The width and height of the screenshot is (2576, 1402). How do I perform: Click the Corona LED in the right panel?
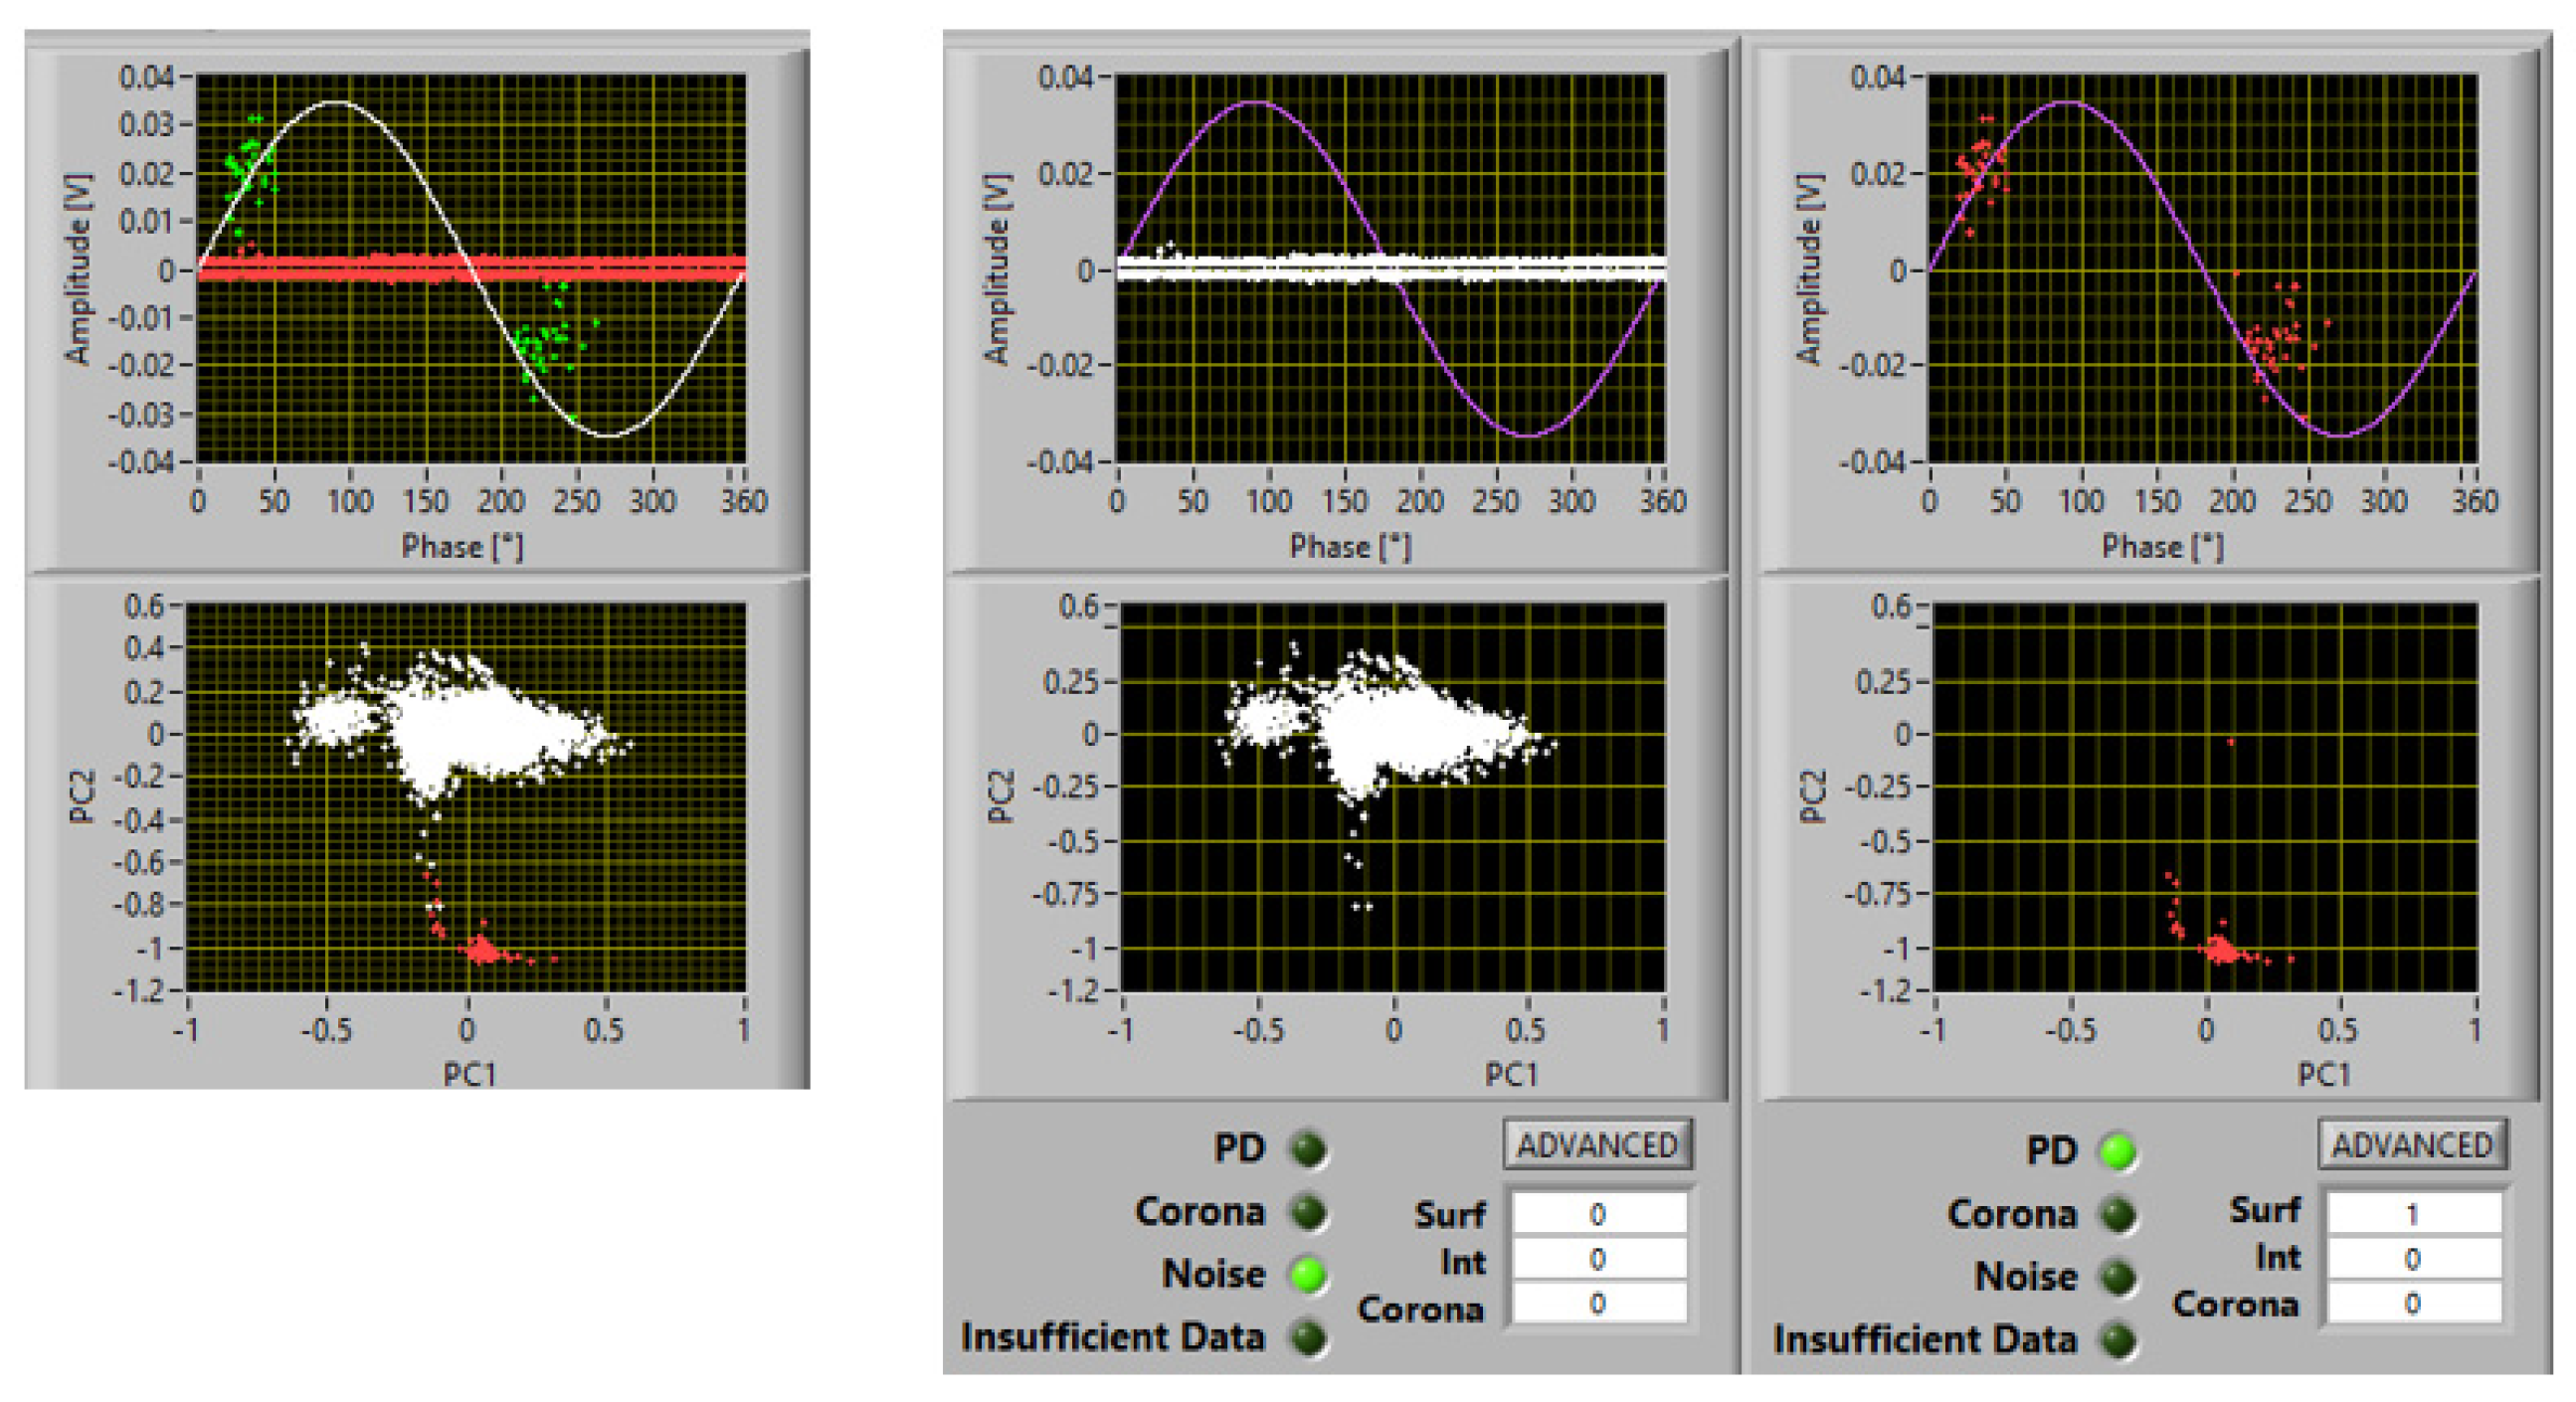[2118, 1215]
